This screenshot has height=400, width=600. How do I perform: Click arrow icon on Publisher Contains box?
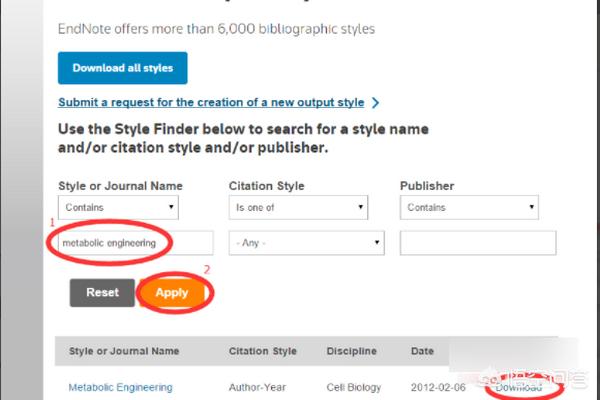point(532,207)
